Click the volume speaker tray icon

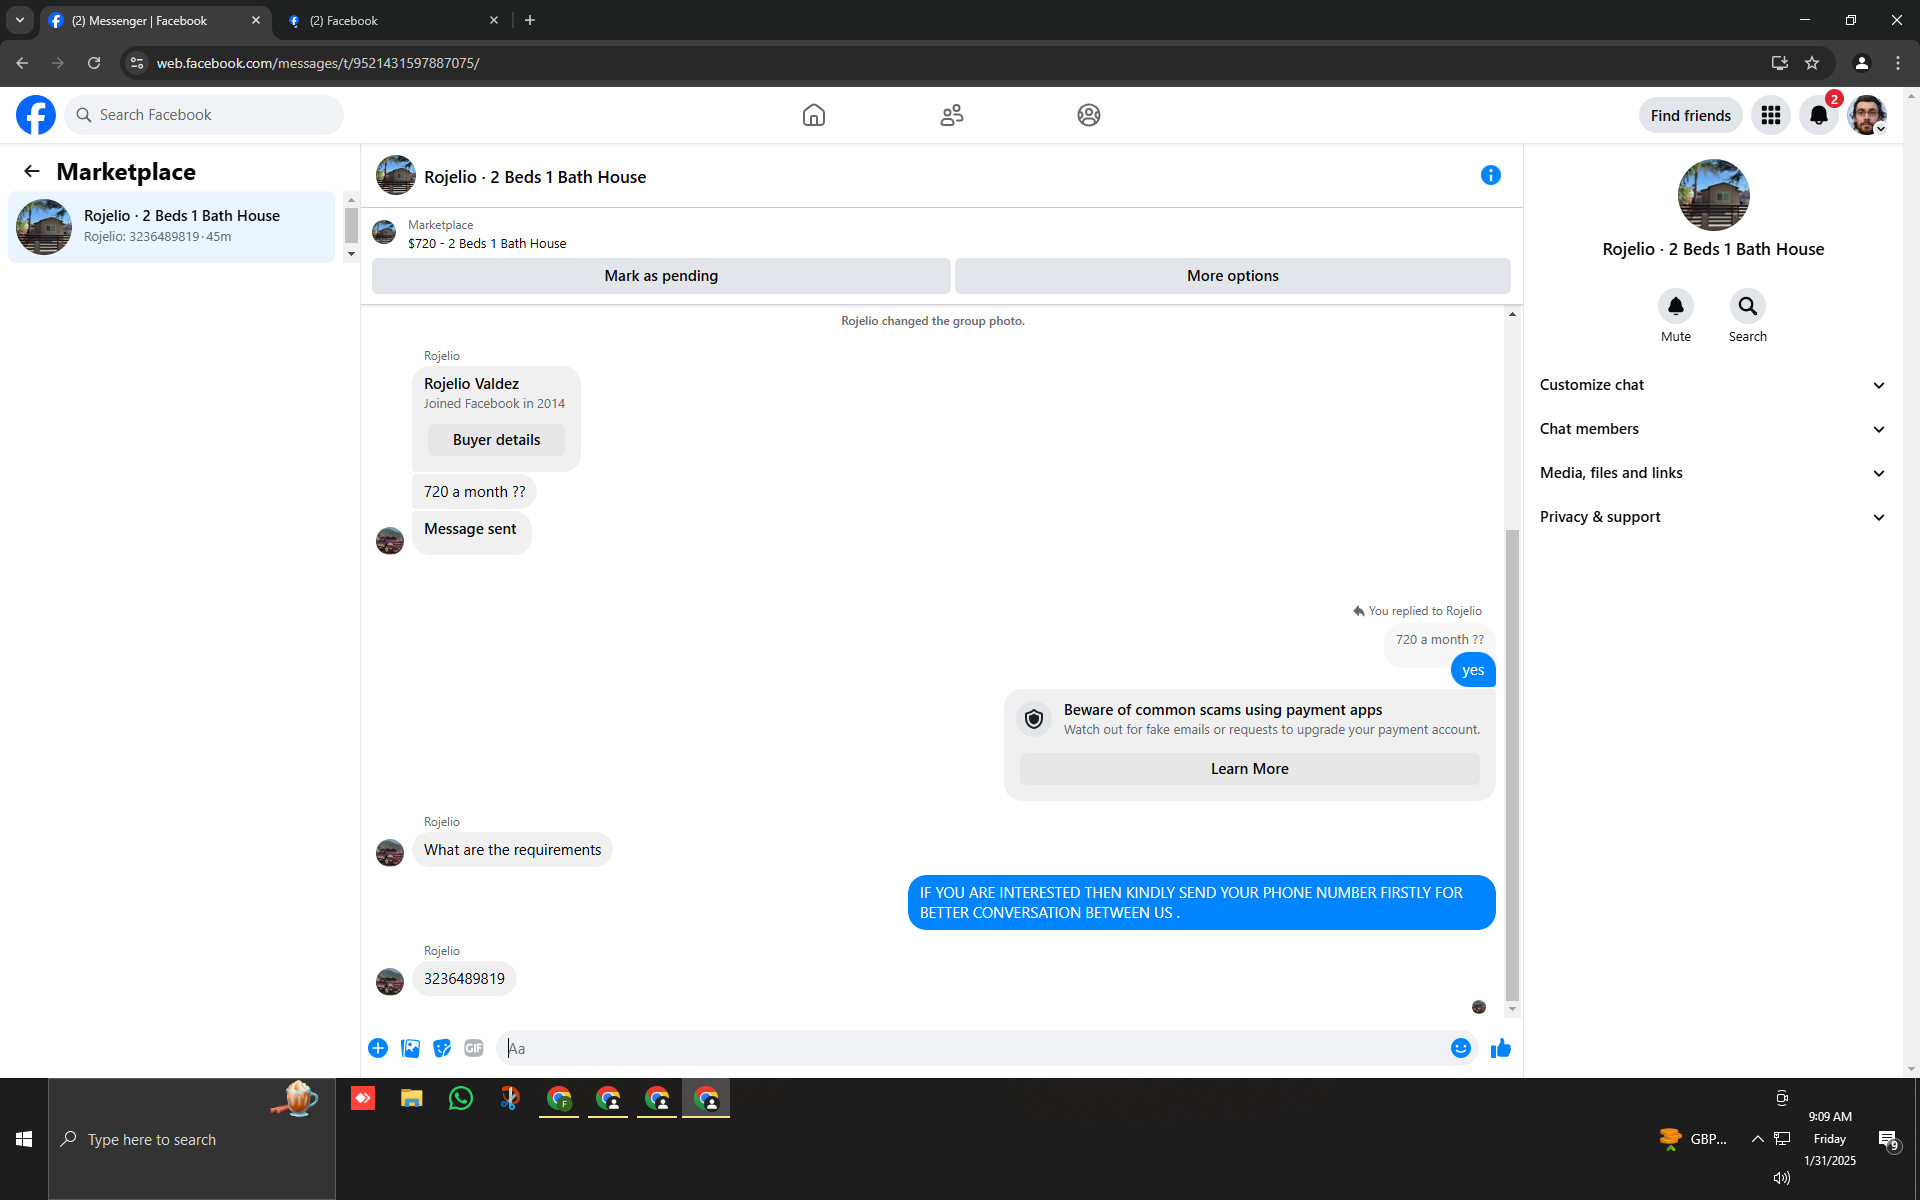coord(1782,1178)
